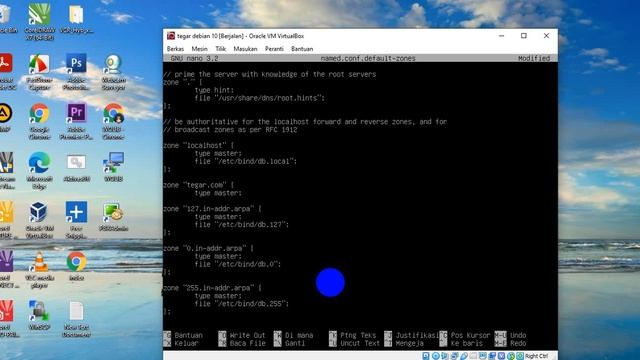
Task: Click the network adapter status icon
Action: tap(454, 356)
